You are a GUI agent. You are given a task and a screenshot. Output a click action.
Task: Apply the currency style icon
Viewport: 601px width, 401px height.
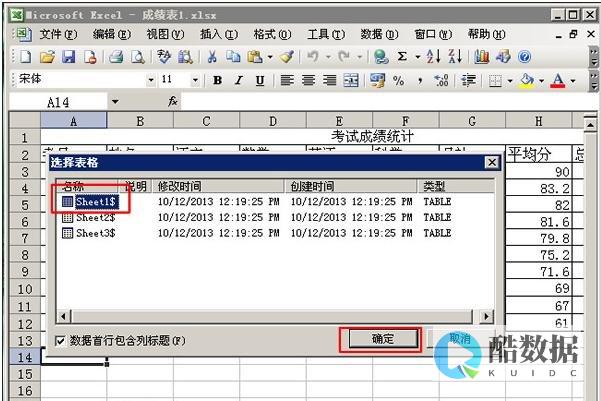377,80
